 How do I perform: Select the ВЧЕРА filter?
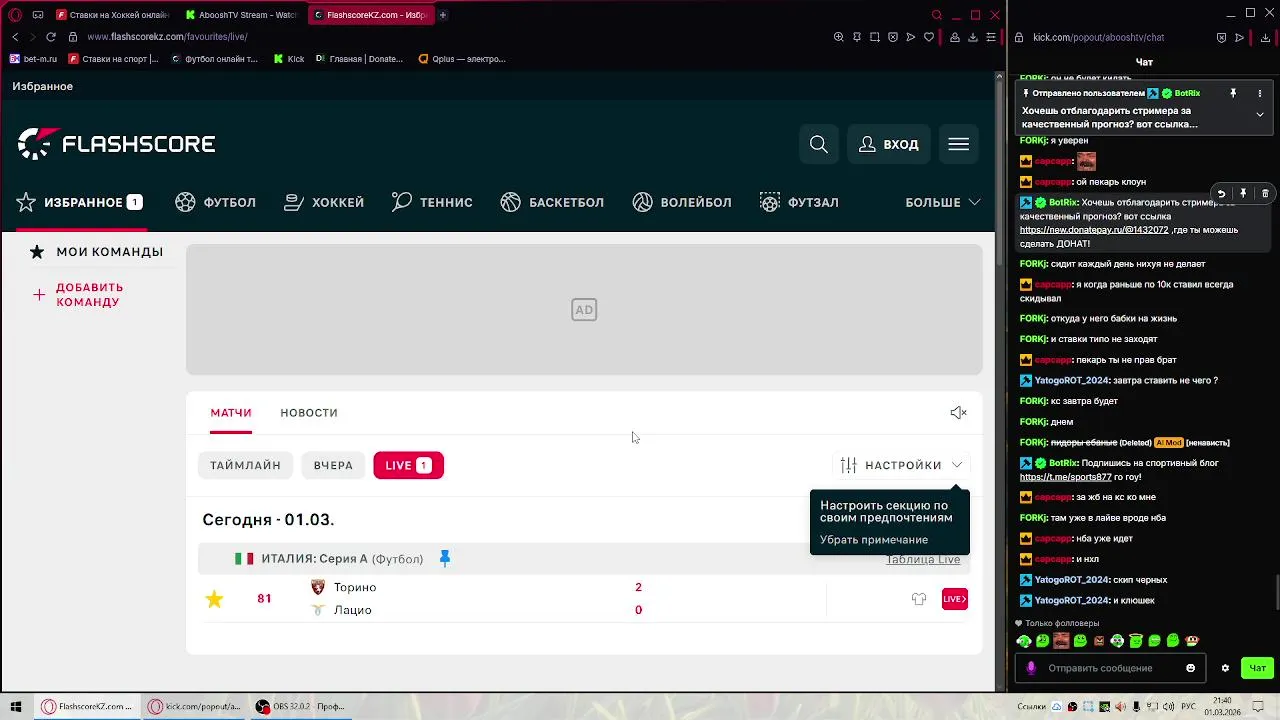(x=333, y=465)
